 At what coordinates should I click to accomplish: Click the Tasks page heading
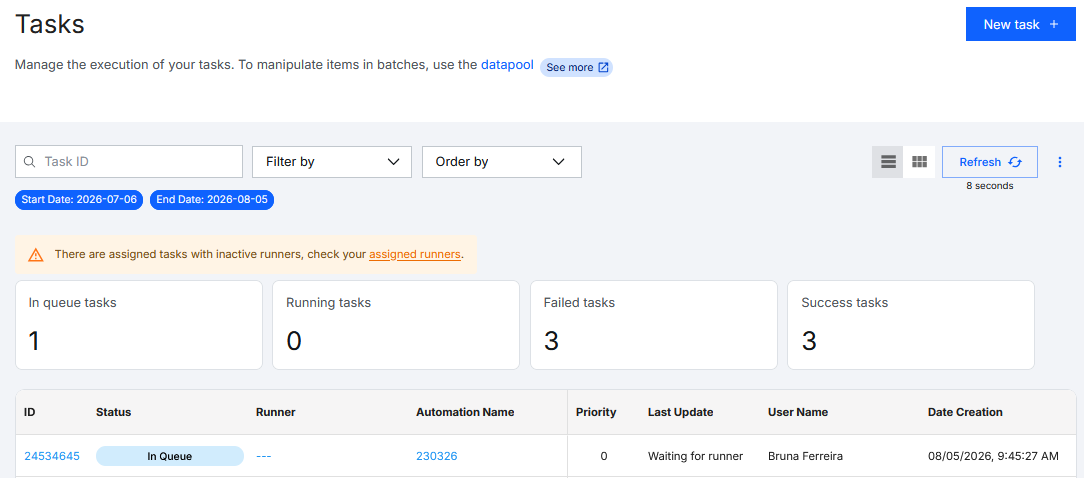(50, 24)
